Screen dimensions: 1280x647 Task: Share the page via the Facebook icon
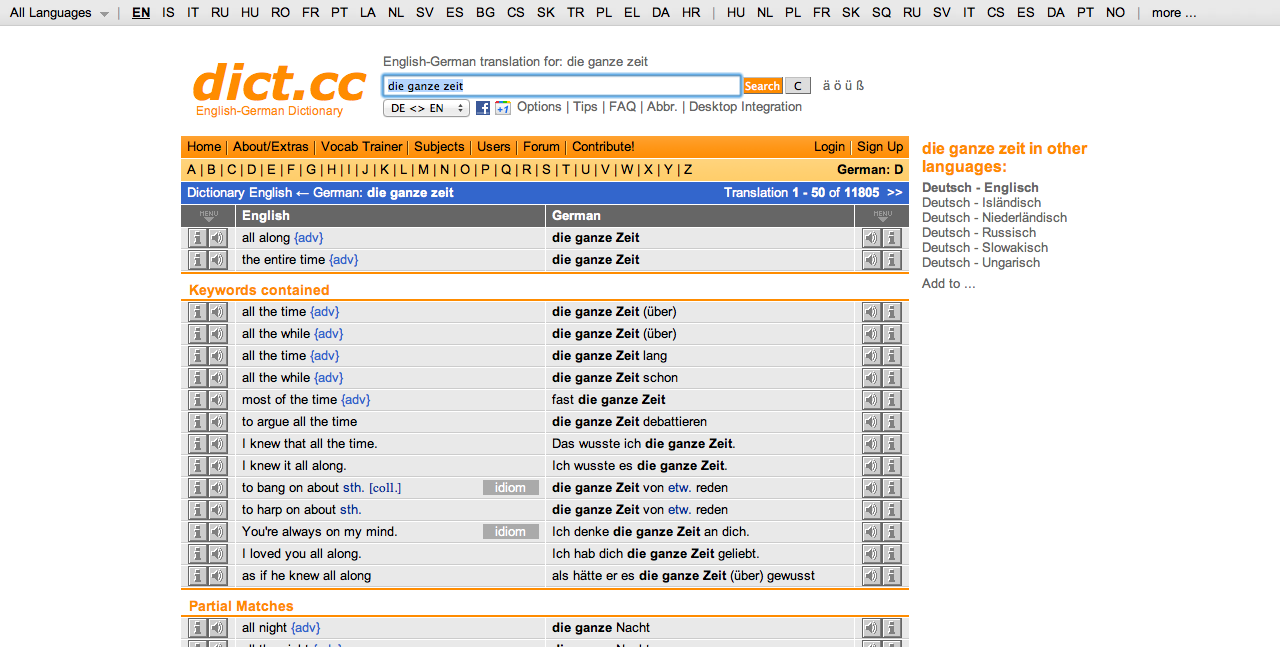pyautogui.click(x=483, y=108)
